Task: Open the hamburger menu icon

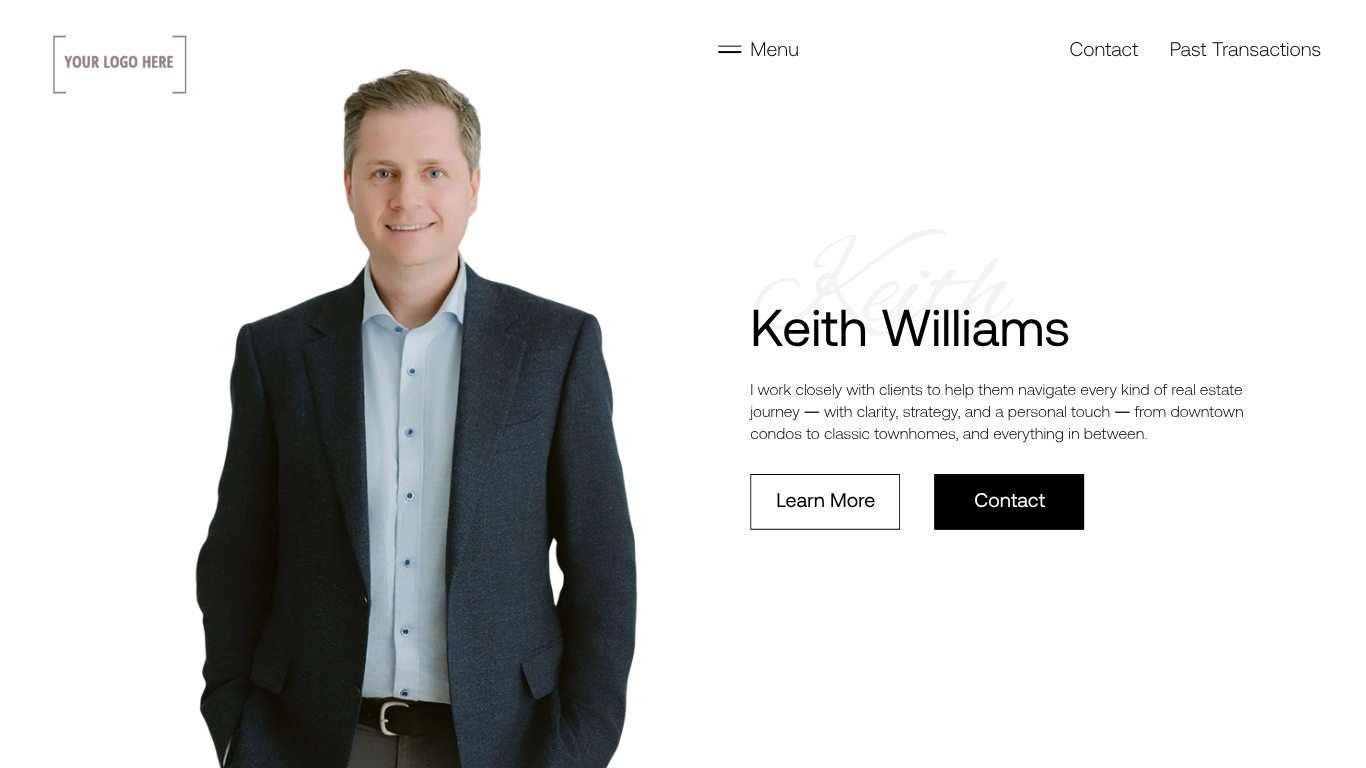Action: point(729,49)
